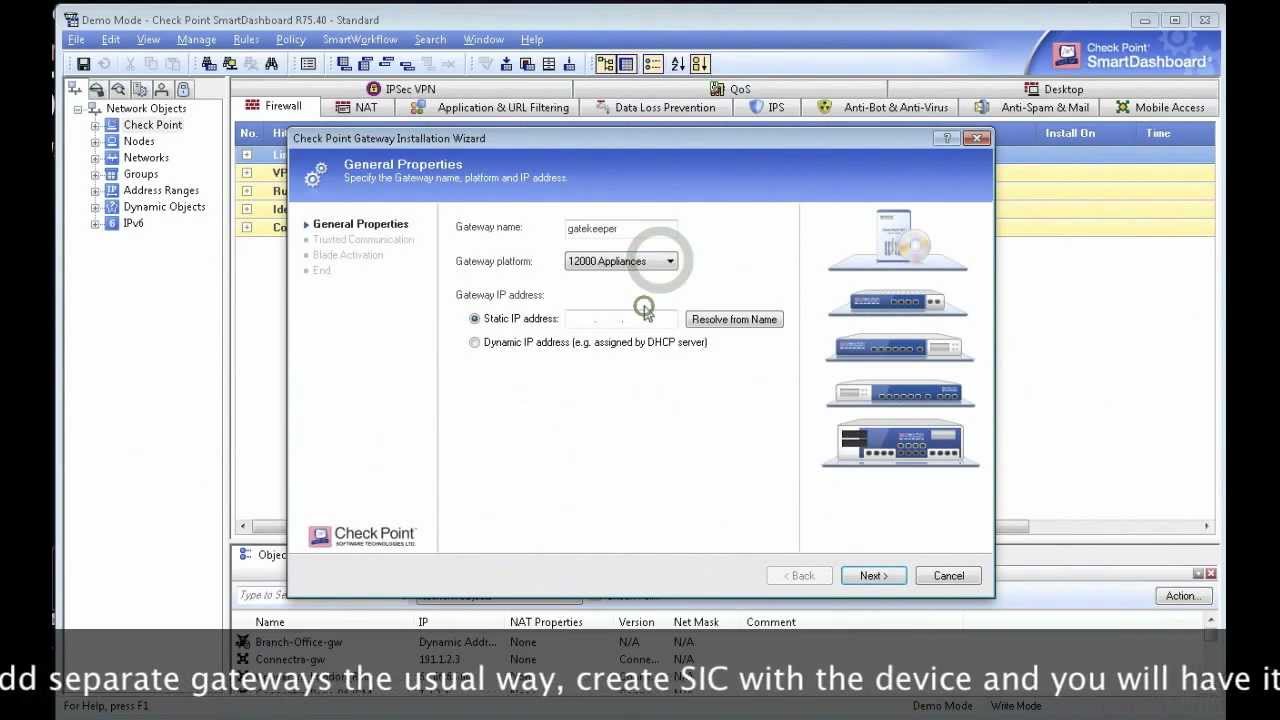
Task: Expand the Dynamic Objects tree node
Action: click(x=95, y=207)
